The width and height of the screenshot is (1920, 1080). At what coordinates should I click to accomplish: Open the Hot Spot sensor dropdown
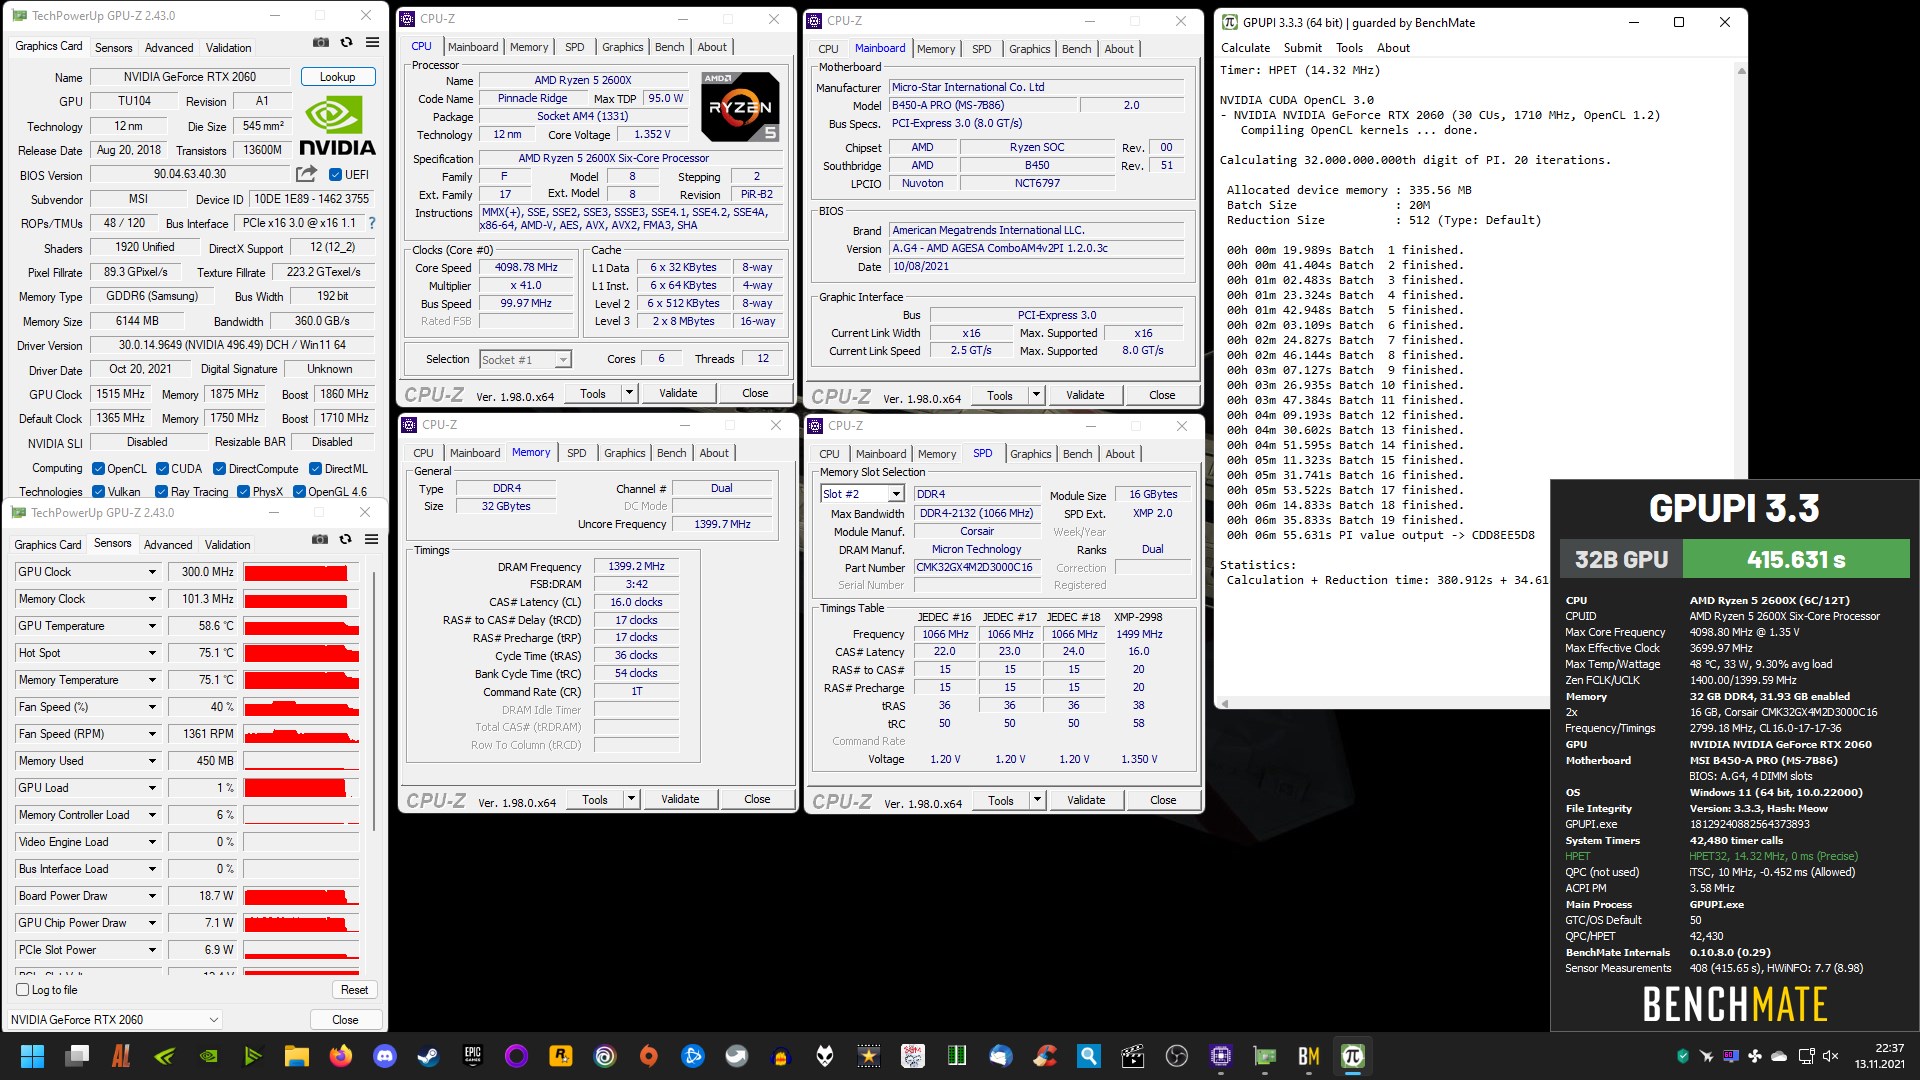pyautogui.click(x=152, y=653)
